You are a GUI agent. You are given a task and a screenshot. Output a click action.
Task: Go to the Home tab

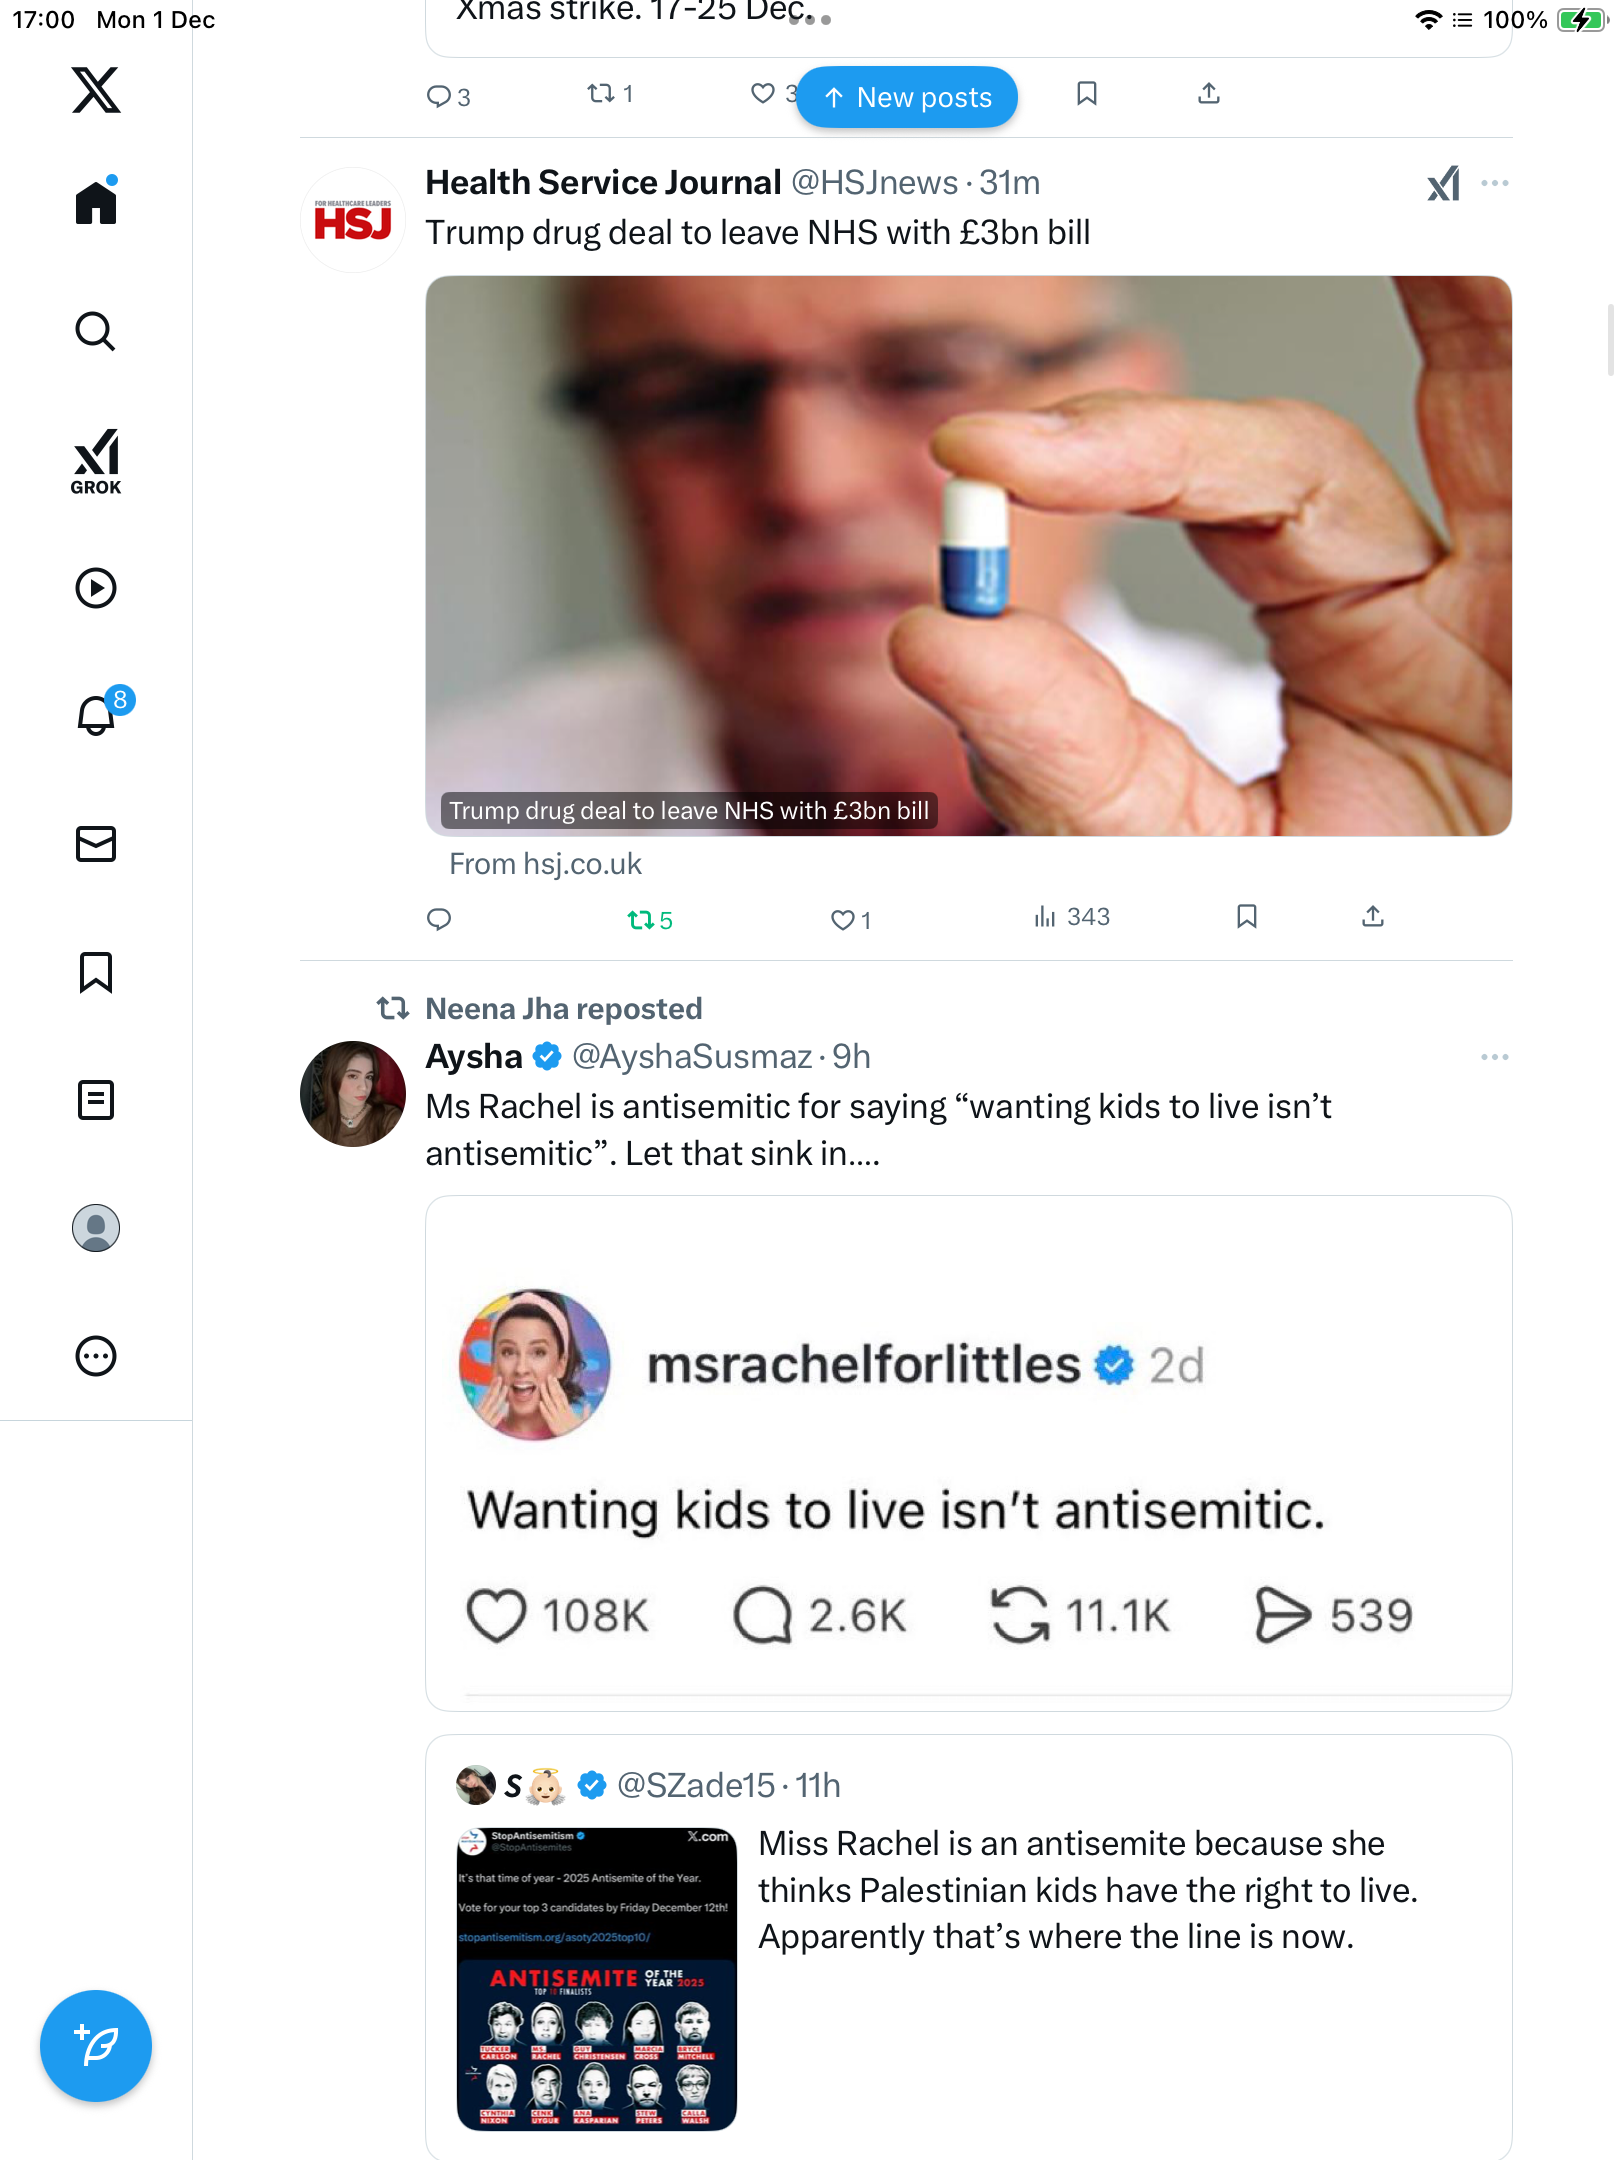96,203
